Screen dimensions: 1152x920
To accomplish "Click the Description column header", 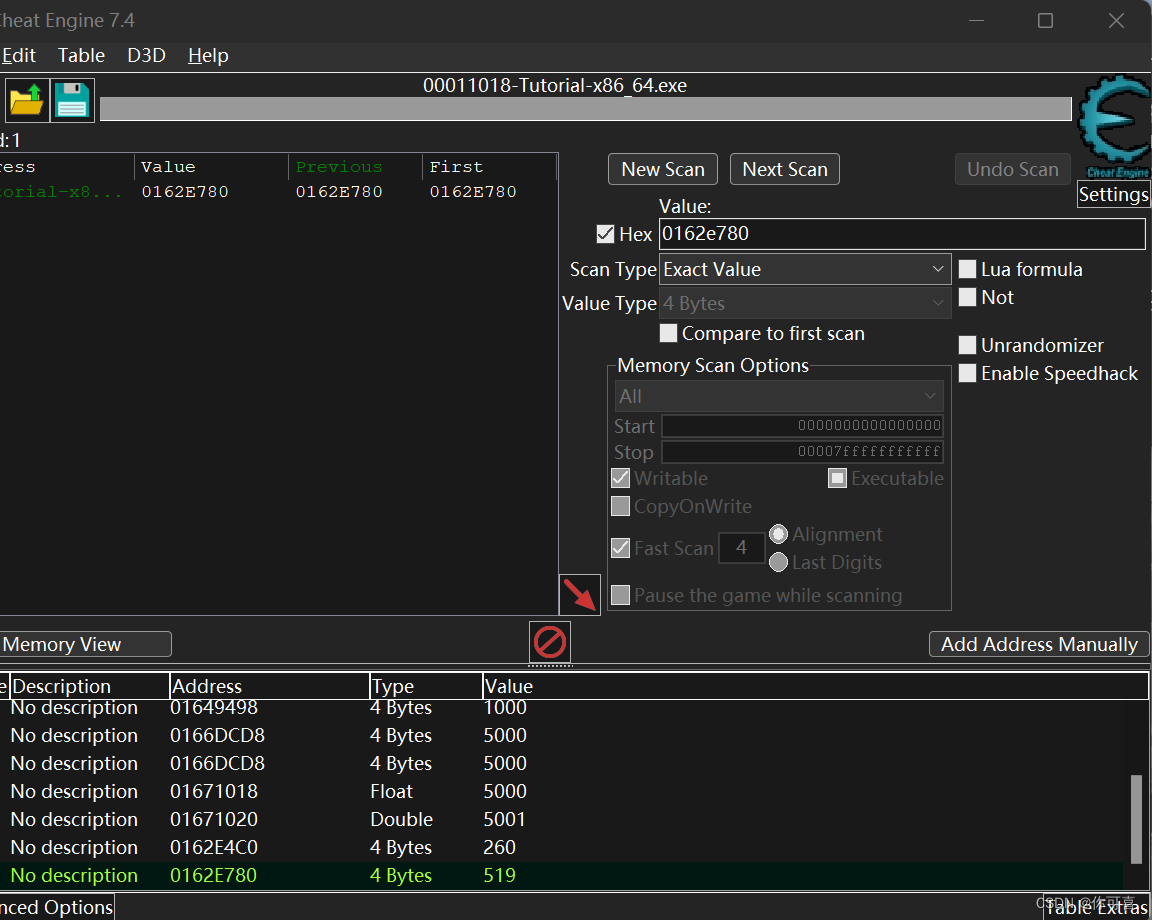I will point(89,686).
